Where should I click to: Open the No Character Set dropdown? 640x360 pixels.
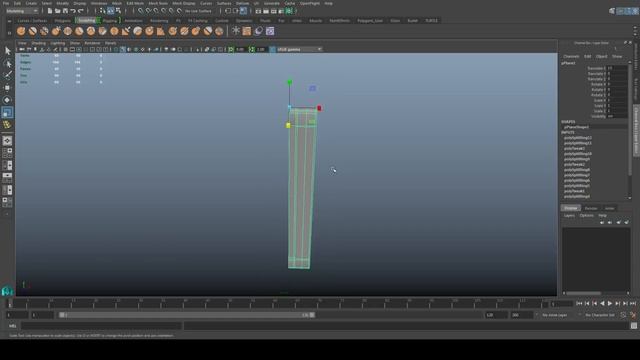pyautogui.click(x=600, y=315)
